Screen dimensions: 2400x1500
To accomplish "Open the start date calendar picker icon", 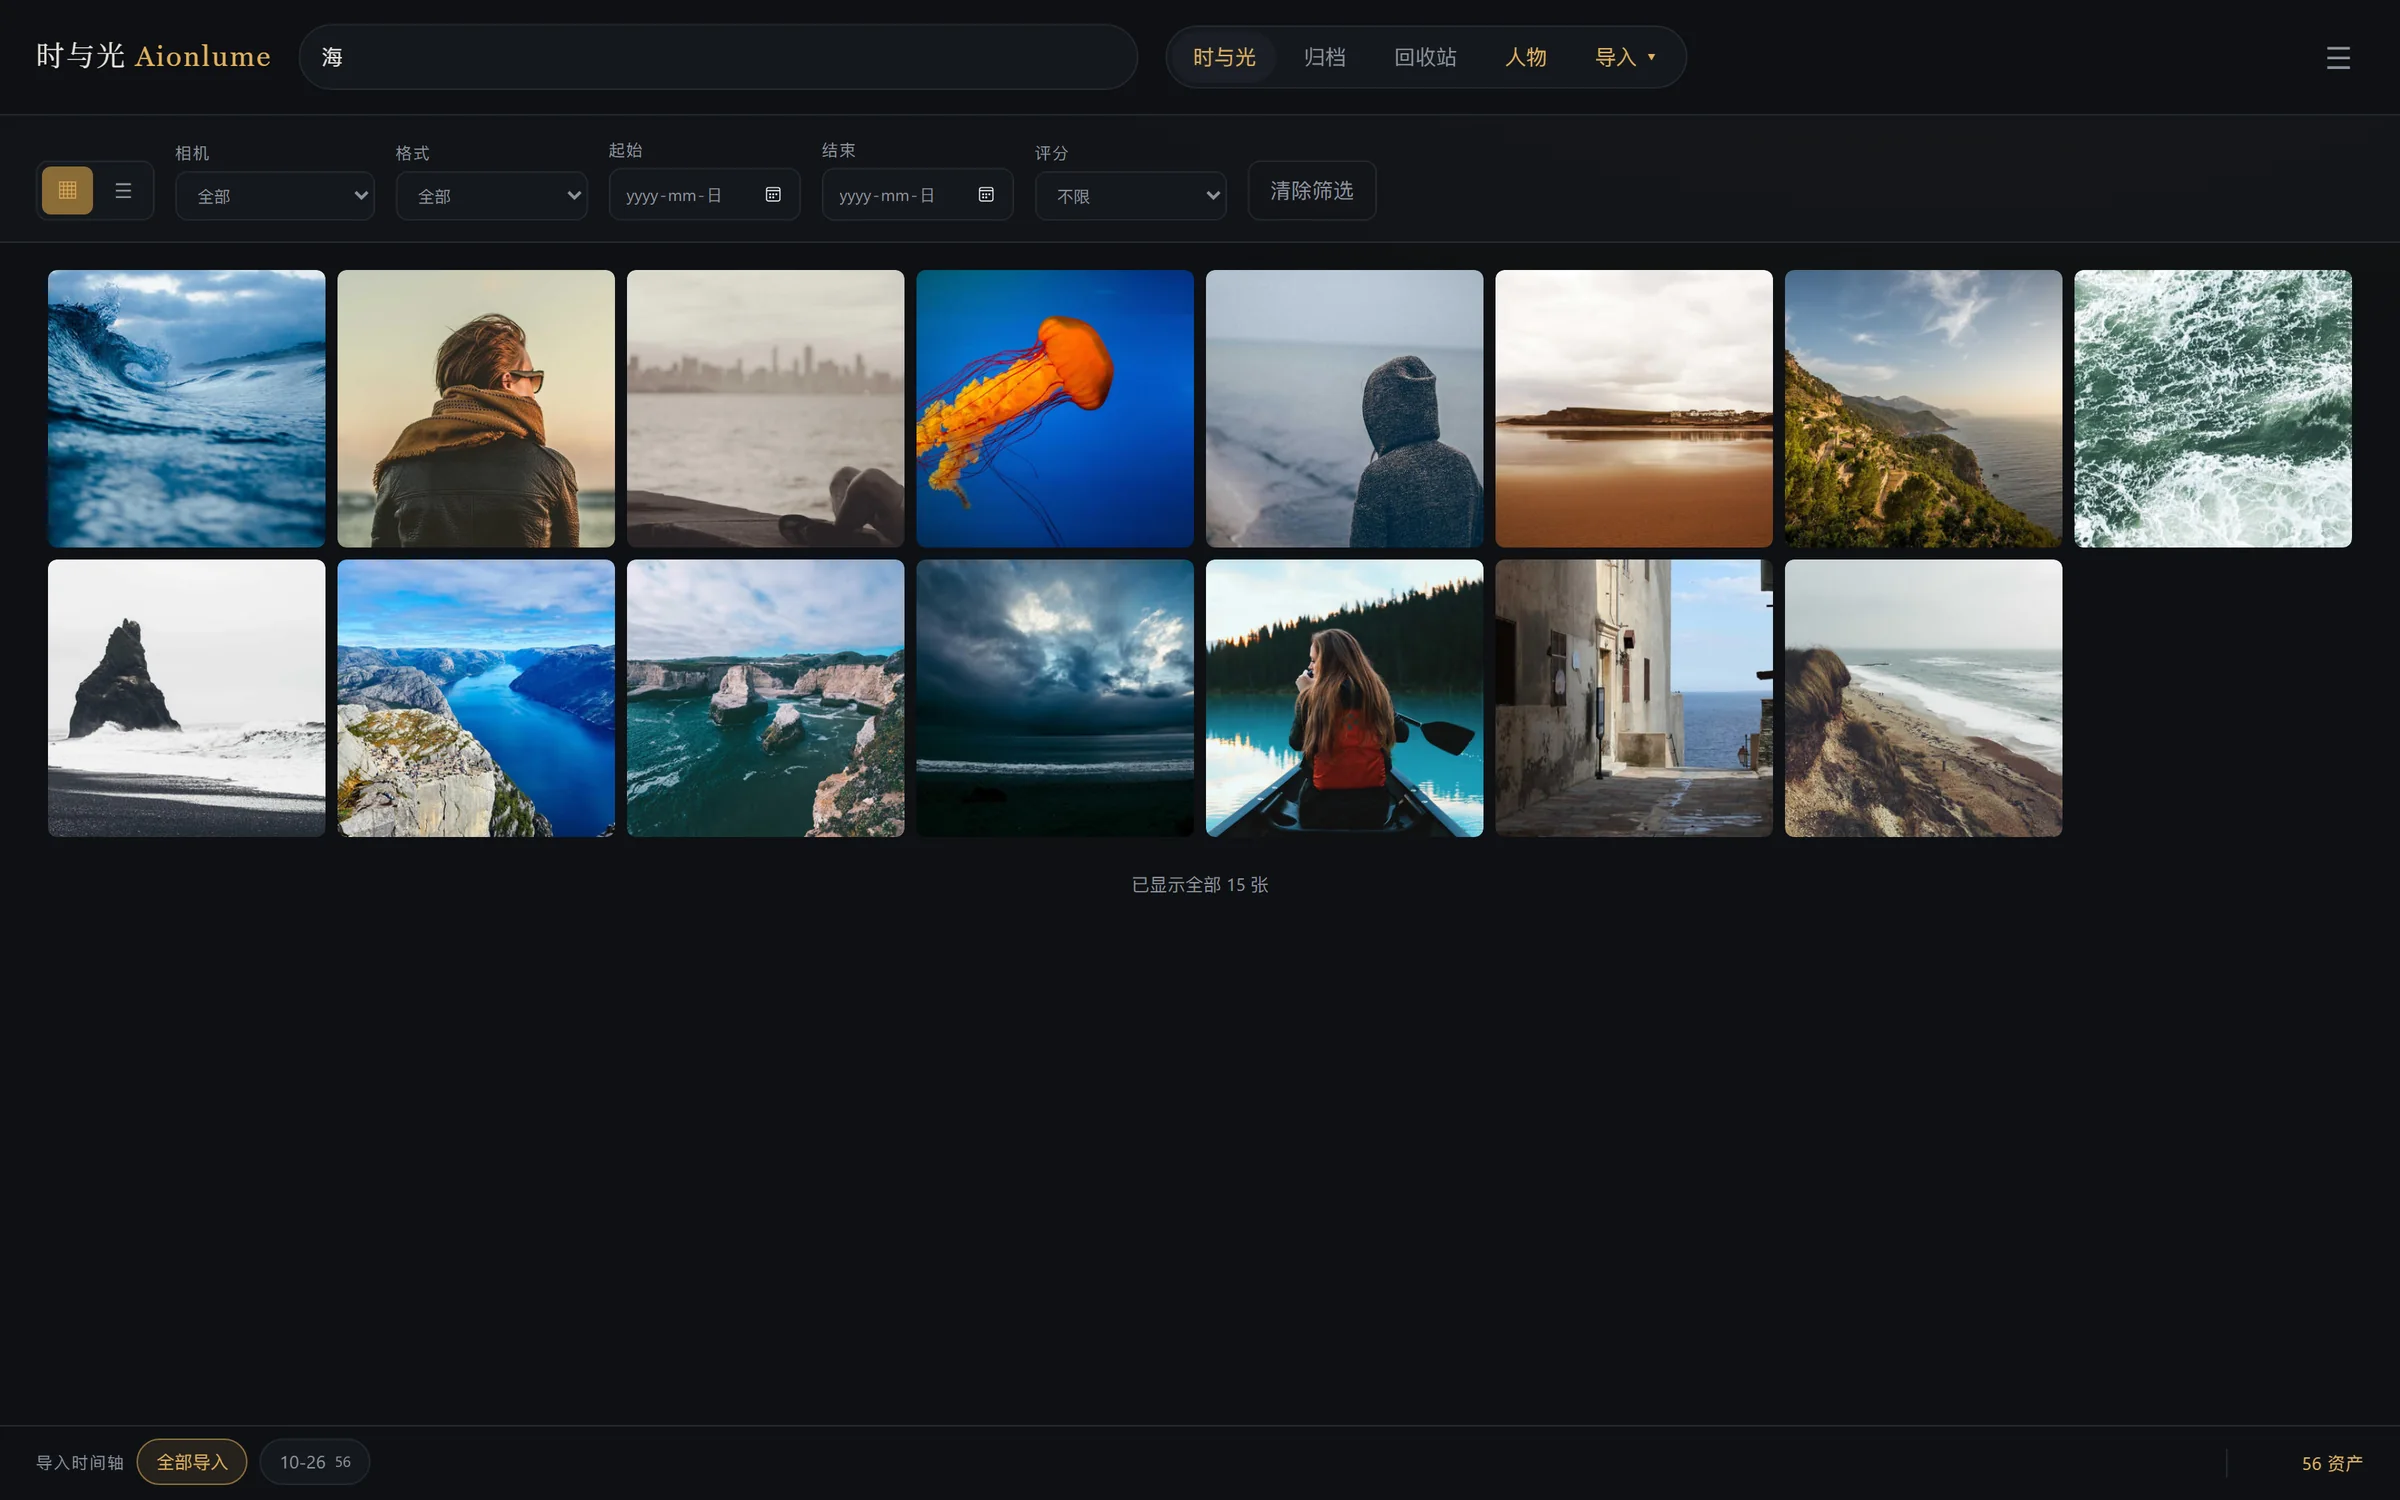I will click(773, 194).
